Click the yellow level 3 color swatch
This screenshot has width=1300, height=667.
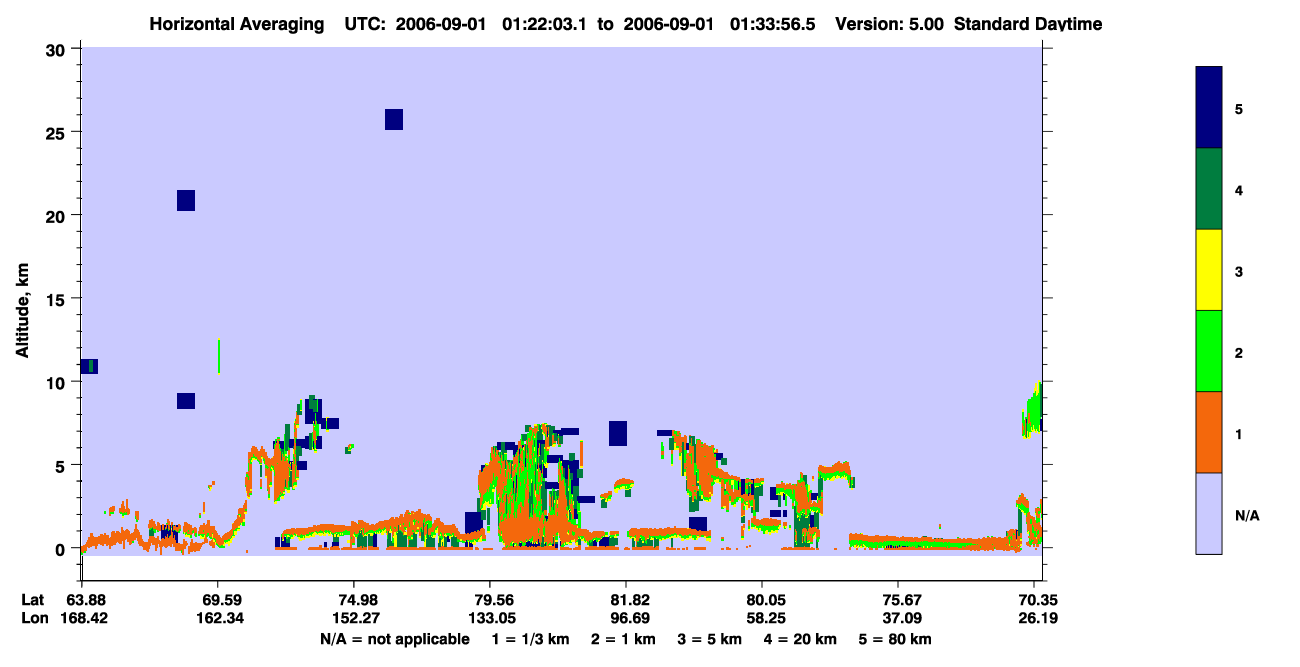pyautogui.click(x=1209, y=270)
